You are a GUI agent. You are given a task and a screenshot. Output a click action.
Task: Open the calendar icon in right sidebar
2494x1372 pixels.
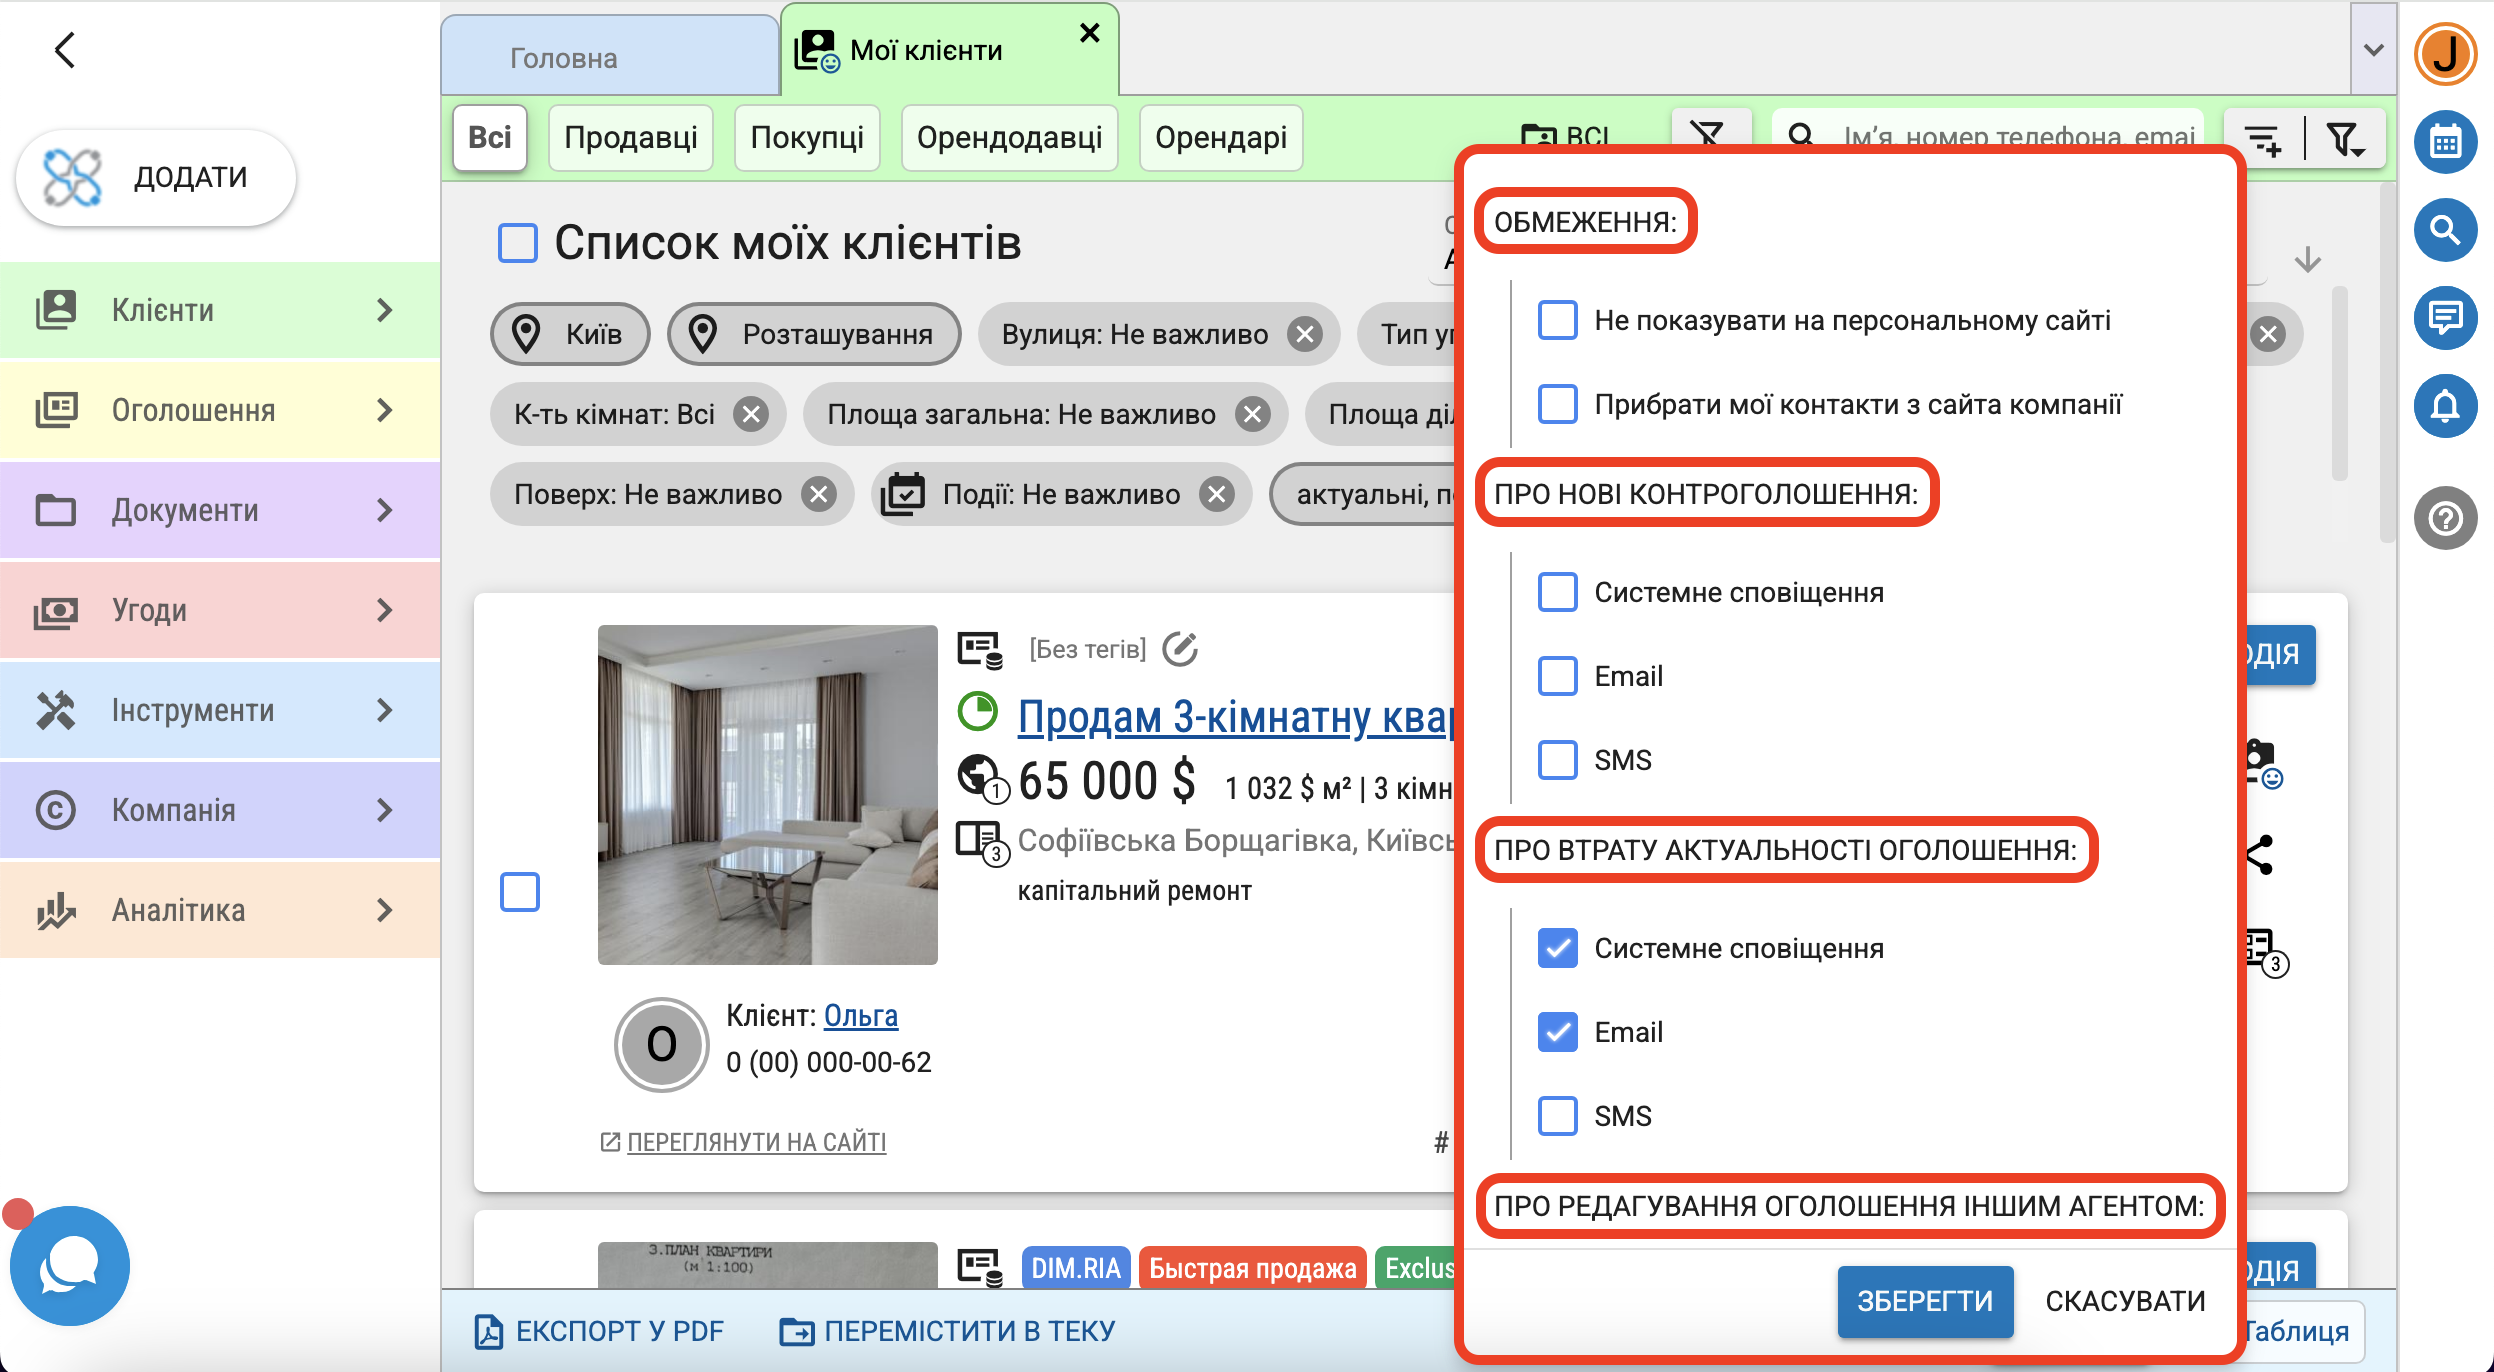(2444, 142)
